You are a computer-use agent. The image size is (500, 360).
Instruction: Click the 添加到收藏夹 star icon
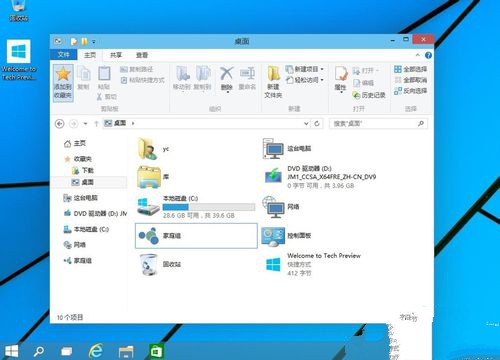click(x=63, y=73)
